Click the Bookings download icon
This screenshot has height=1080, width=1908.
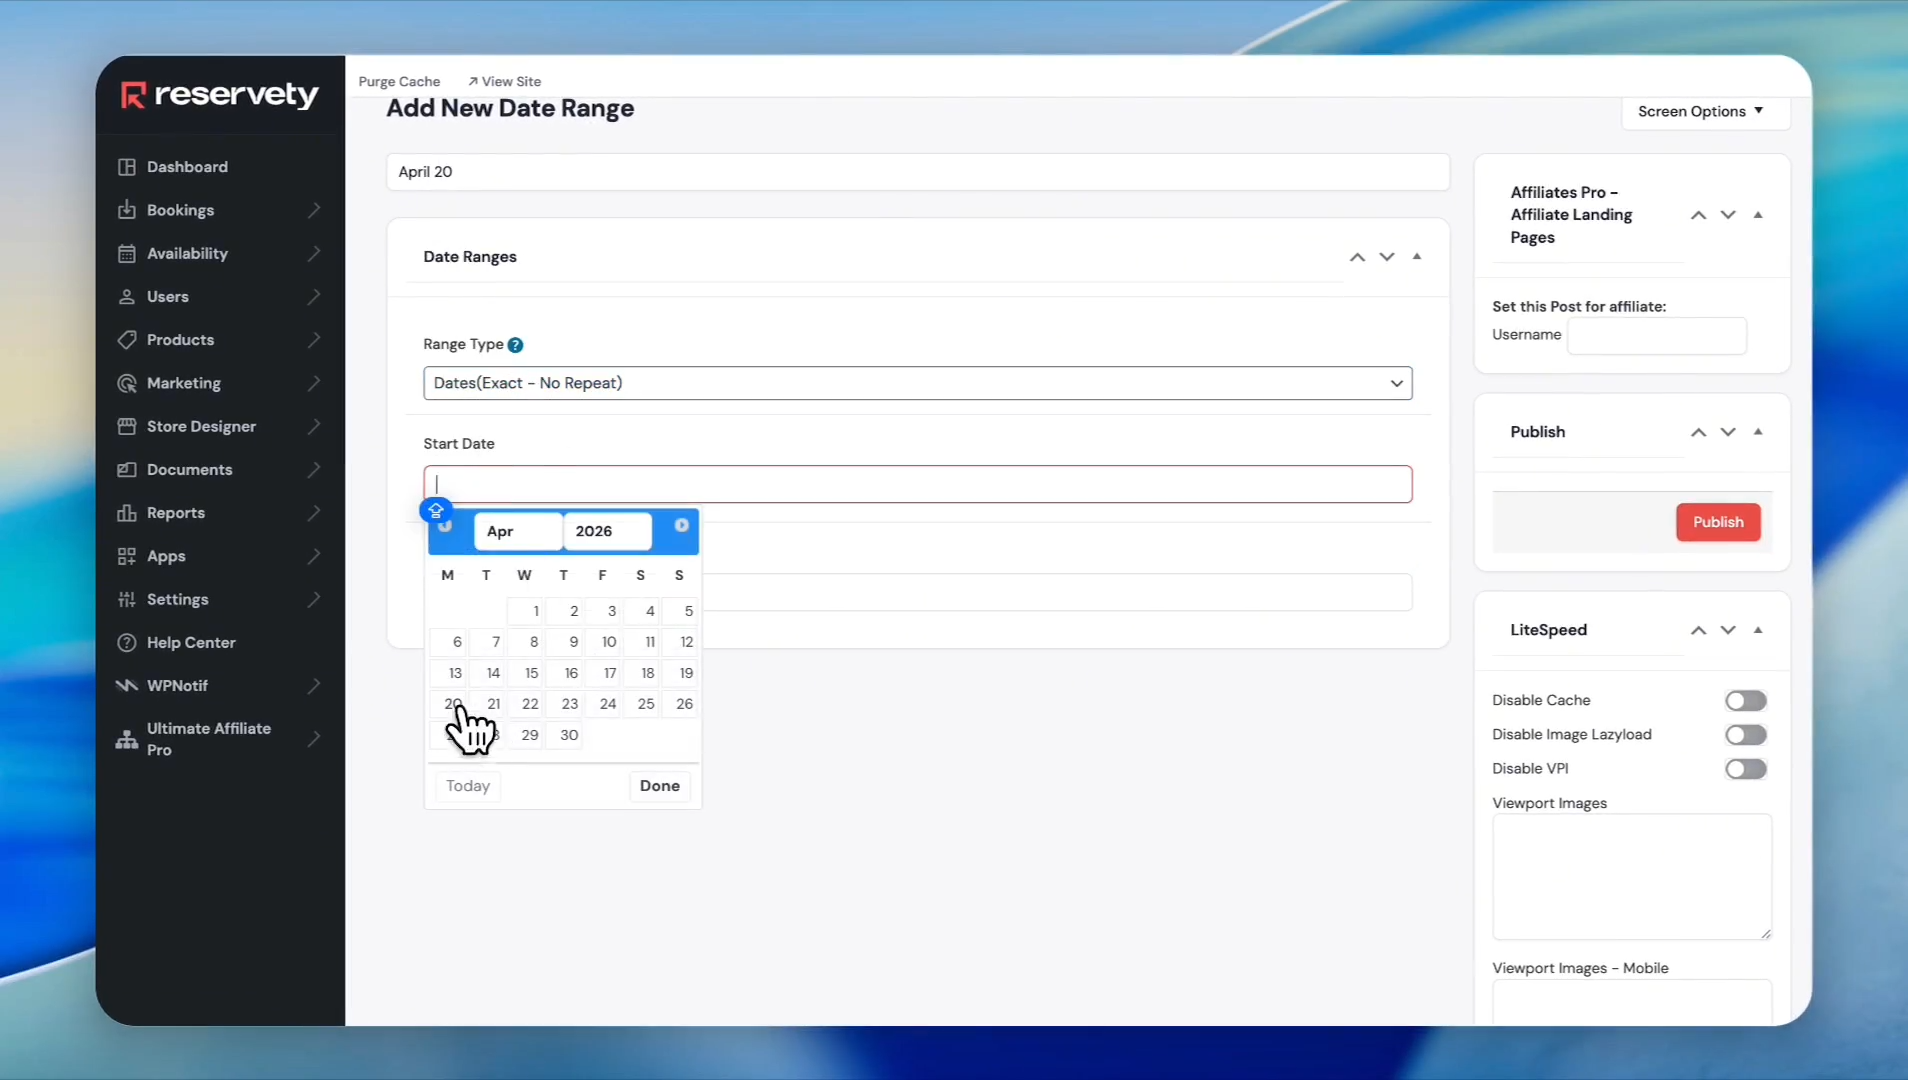[127, 210]
